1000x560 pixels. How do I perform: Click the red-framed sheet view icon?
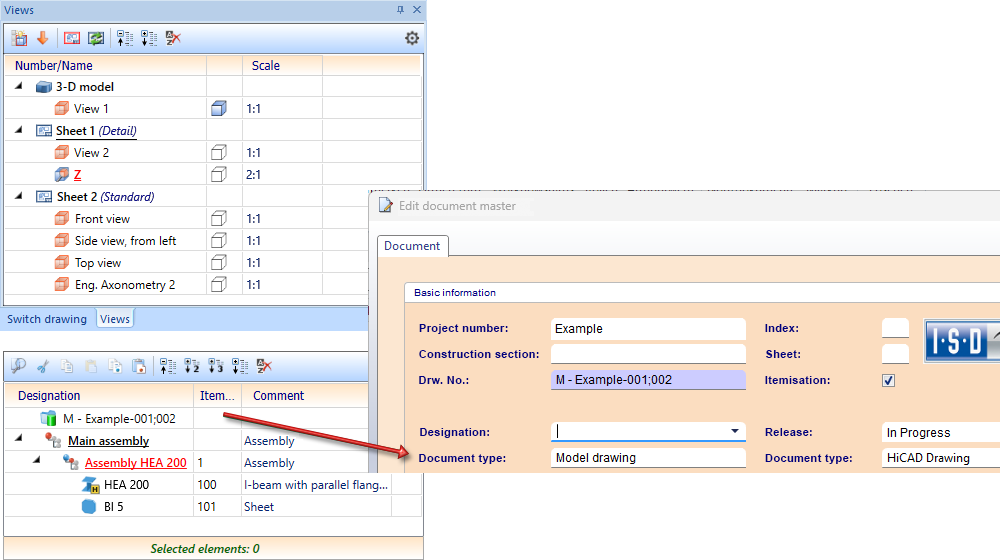pyautogui.click(x=72, y=38)
